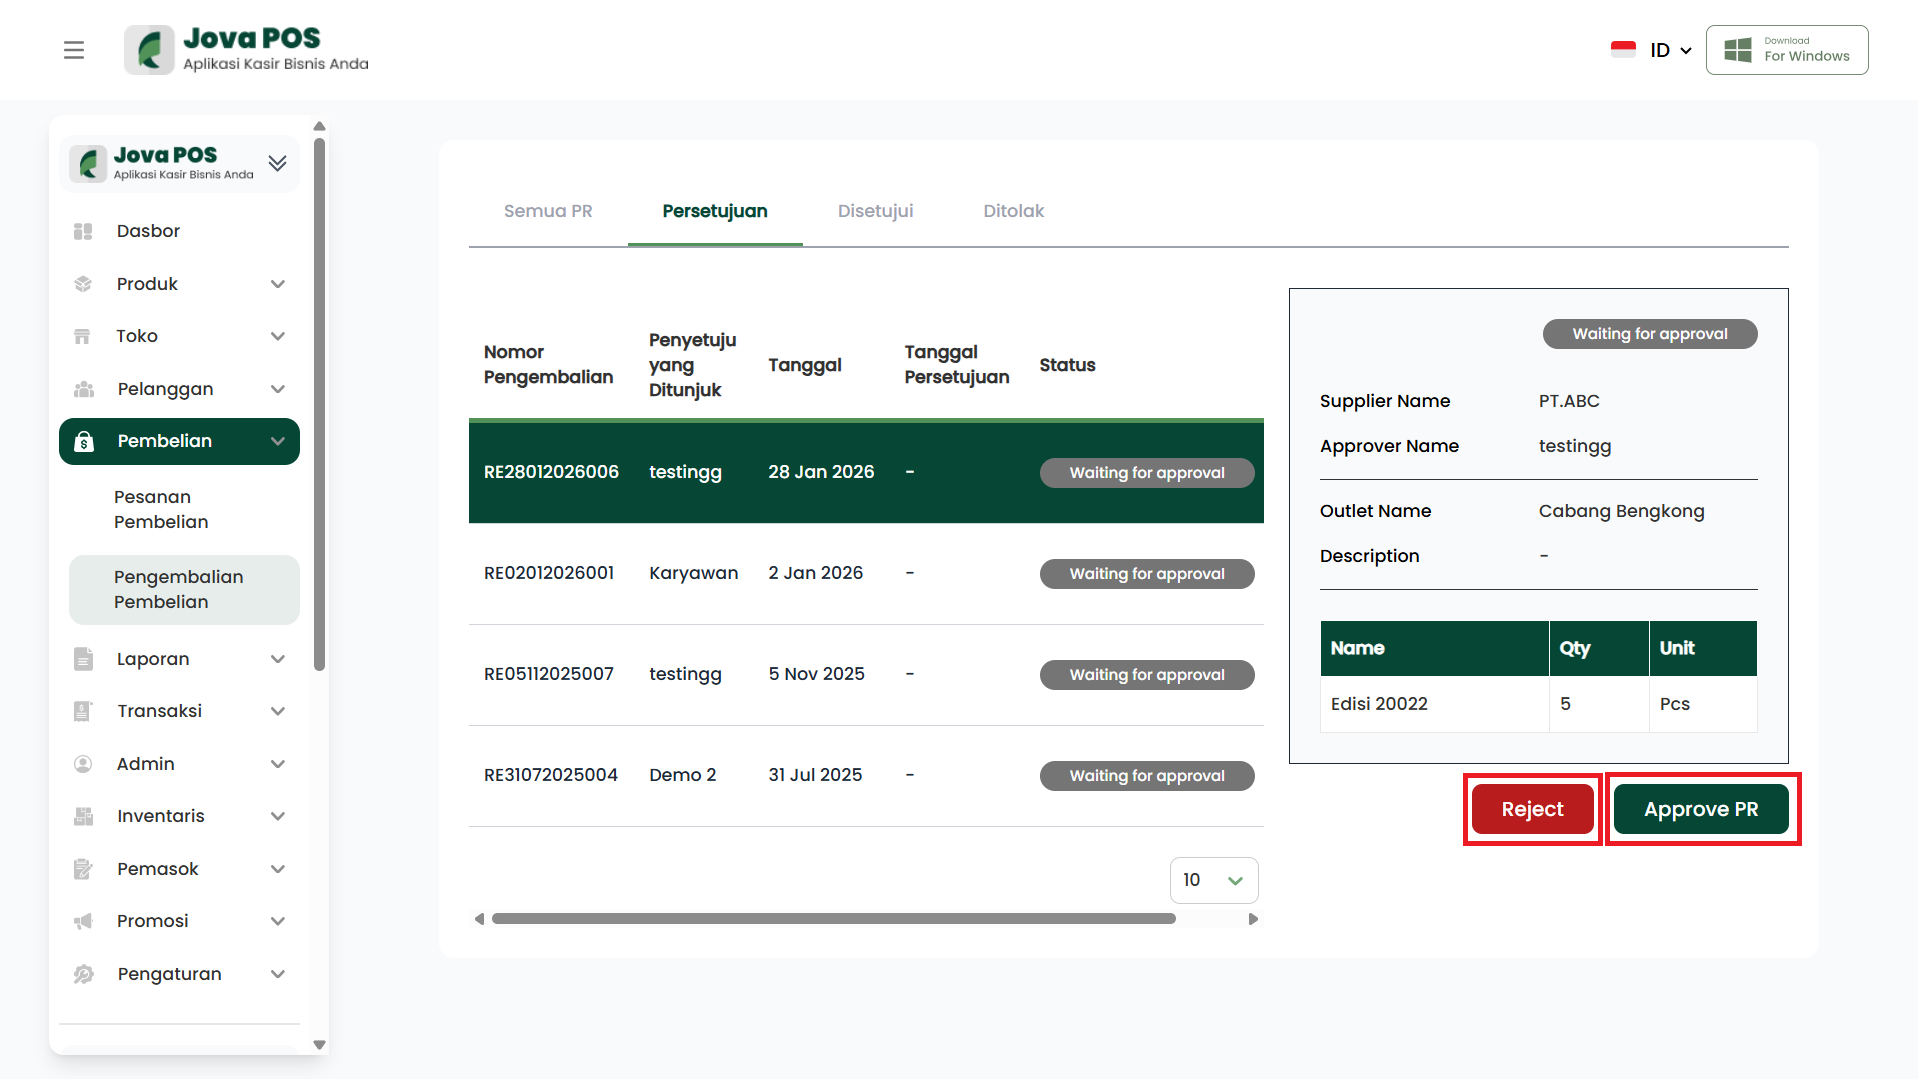
Task: Click the Toko store icon
Action: click(83, 336)
